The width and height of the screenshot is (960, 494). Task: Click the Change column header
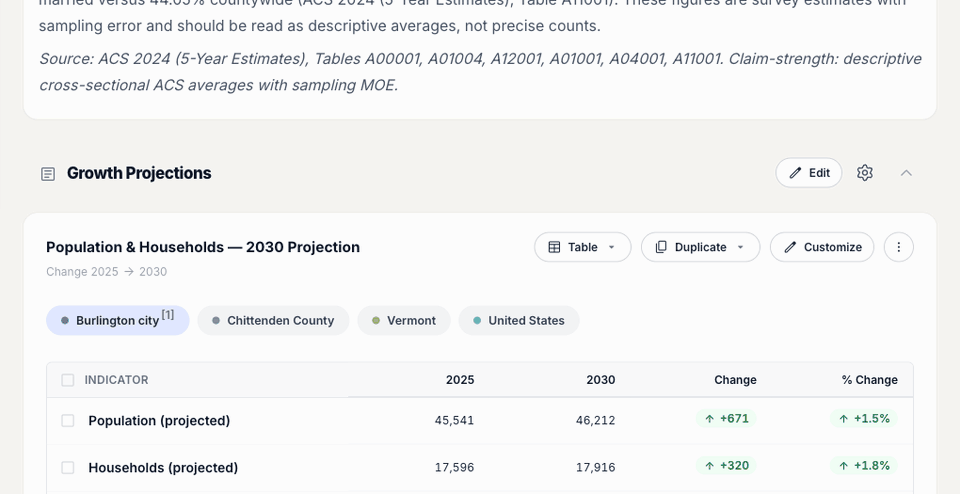click(735, 380)
